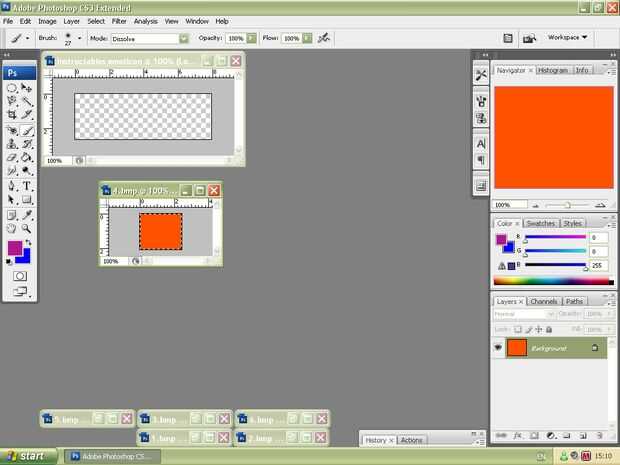Viewport: 620px width, 465px height.
Task: Select the Move tool
Action: click(x=26, y=88)
